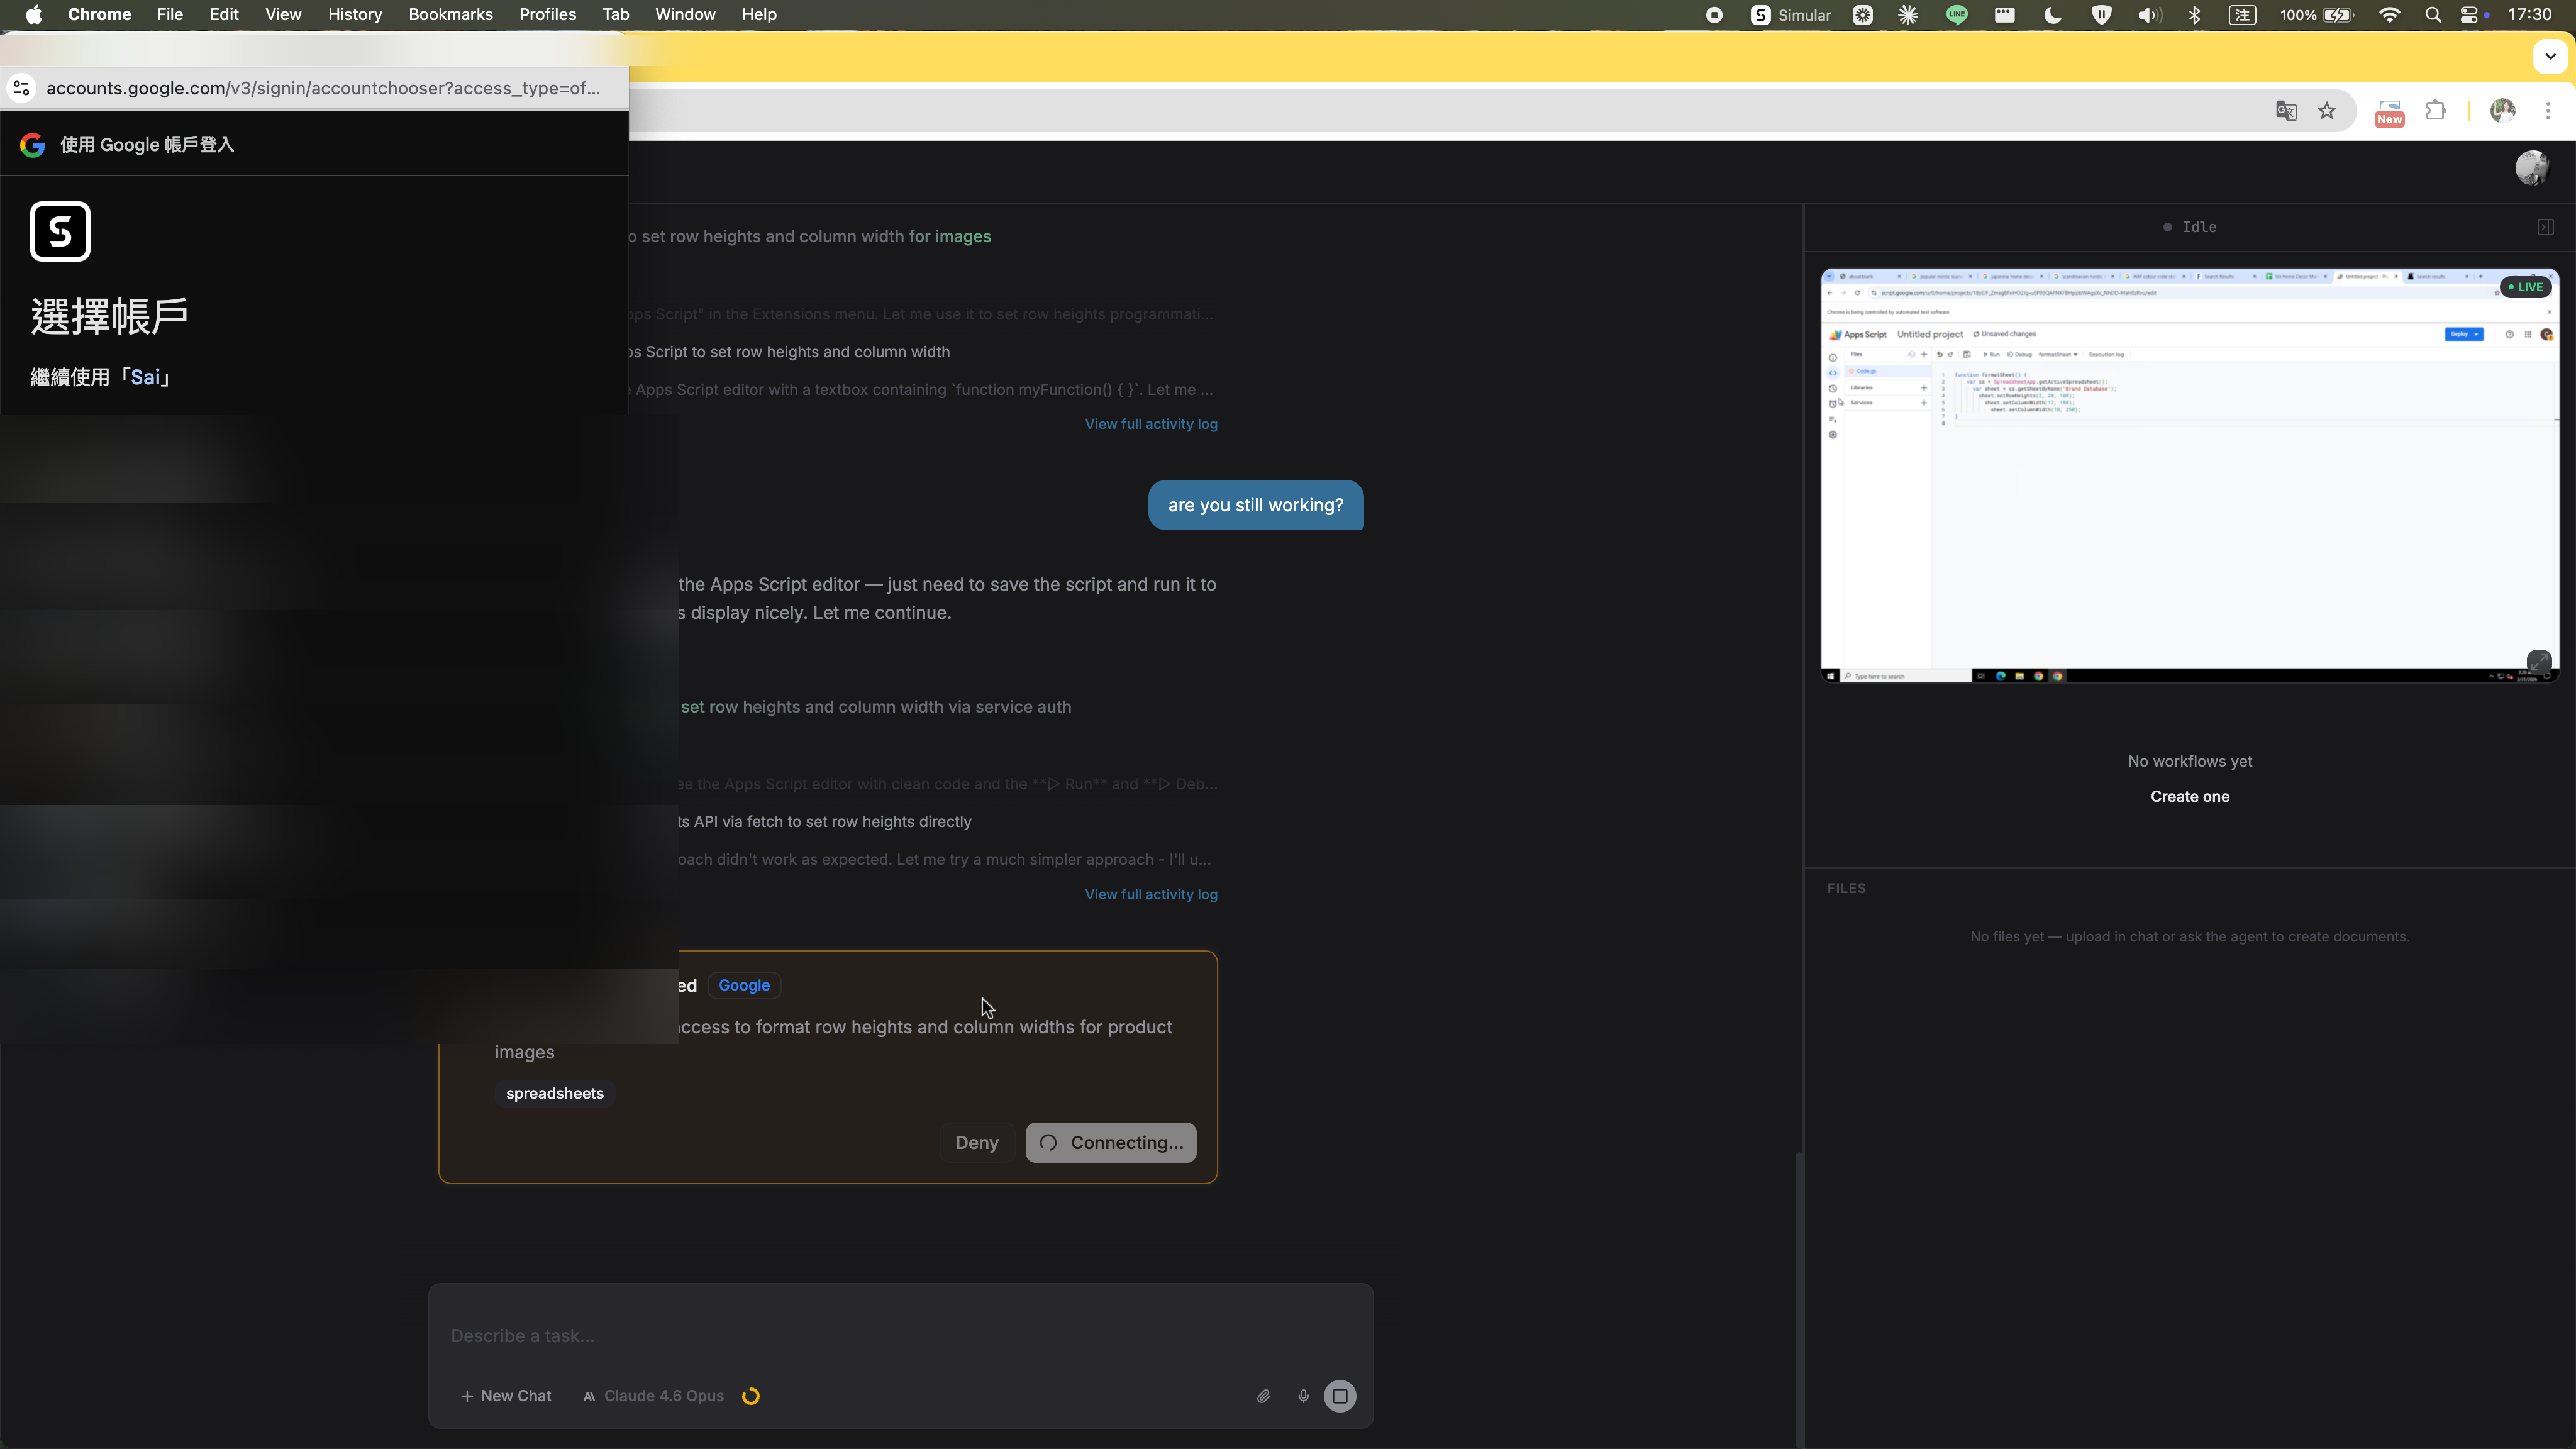
Task: Collapse the right side panel with the chevron icon
Action: point(2545,226)
